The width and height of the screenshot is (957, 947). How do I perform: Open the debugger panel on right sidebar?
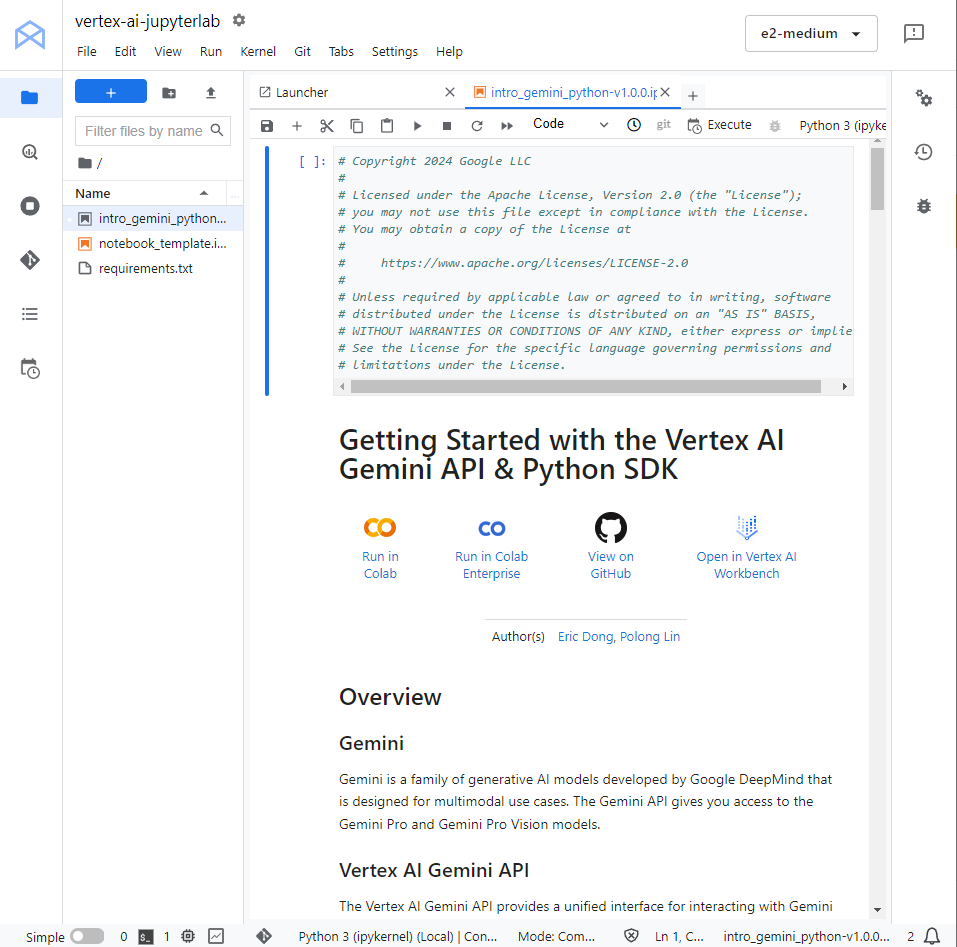click(x=923, y=206)
